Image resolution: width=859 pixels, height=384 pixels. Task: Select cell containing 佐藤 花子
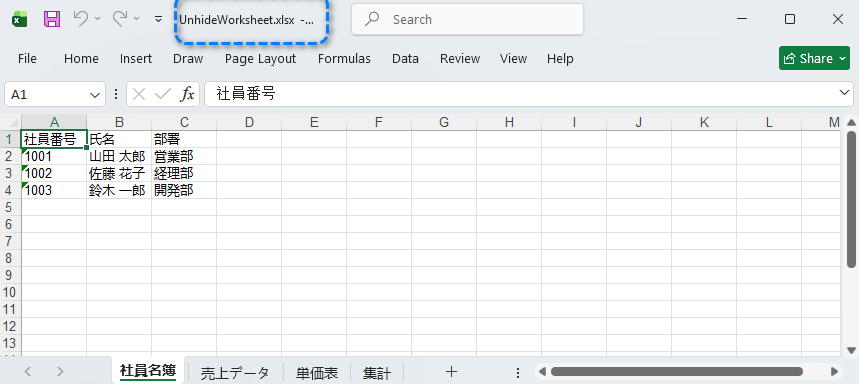point(119,173)
